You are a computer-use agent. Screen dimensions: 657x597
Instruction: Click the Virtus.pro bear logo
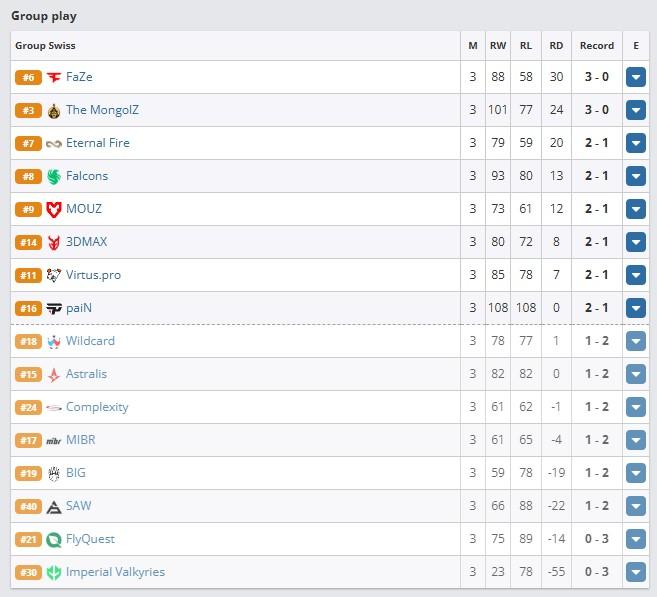point(54,275)
